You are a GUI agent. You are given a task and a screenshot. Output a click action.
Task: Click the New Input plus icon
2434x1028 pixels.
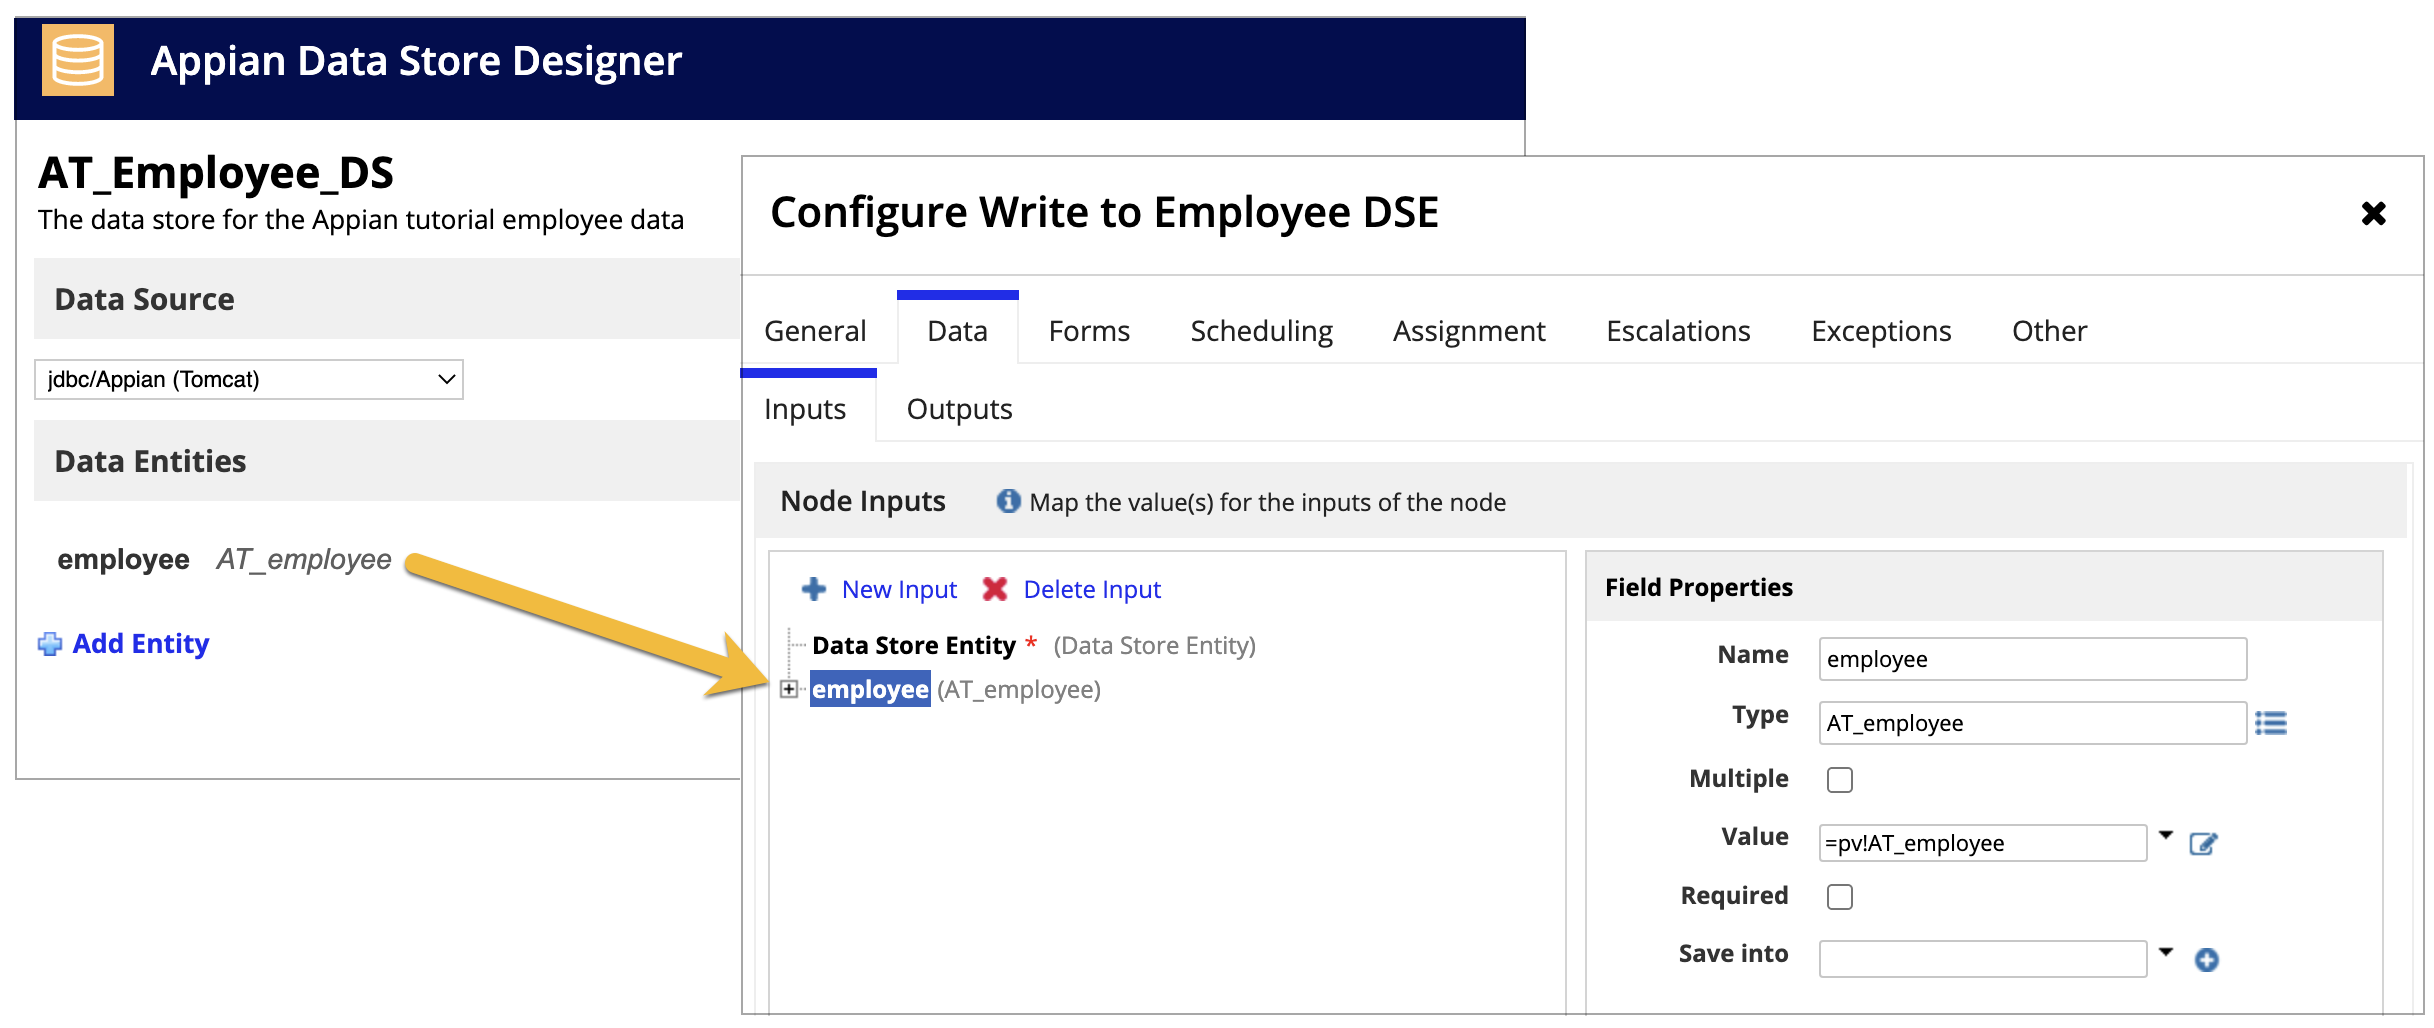pyautogui.click(x=814, y=589)
